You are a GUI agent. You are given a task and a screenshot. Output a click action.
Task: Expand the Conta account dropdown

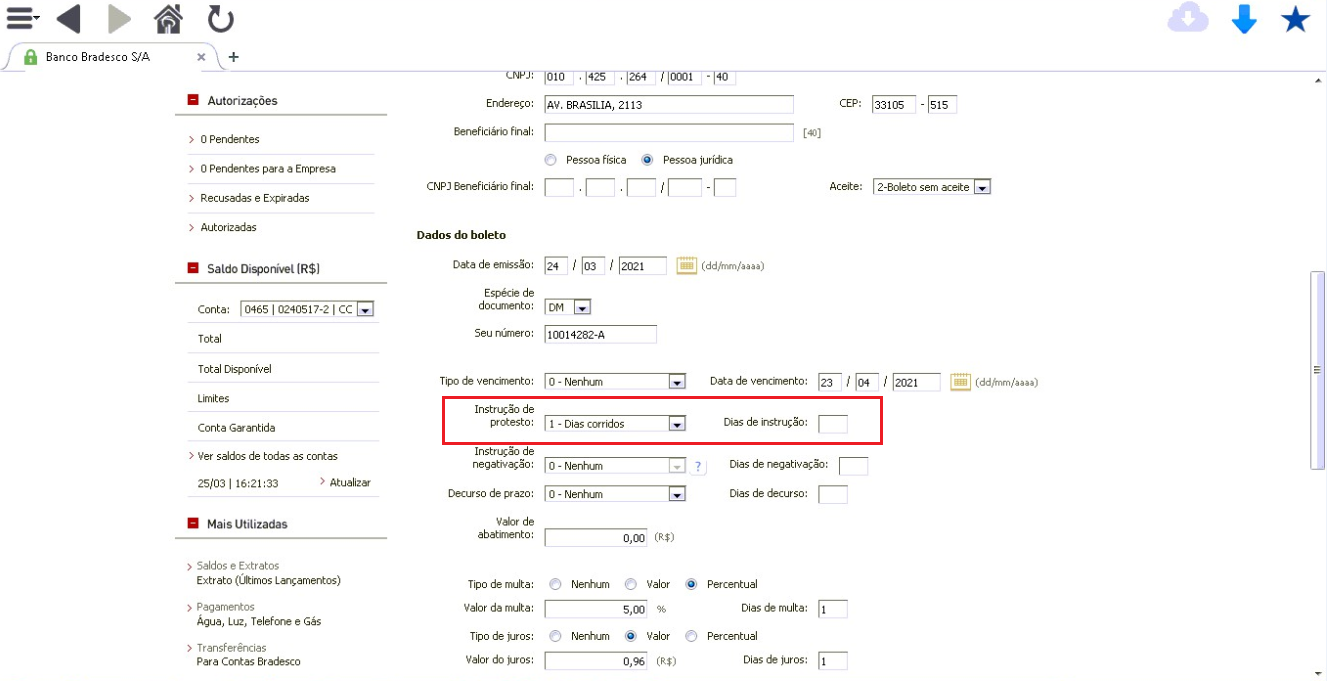[x=307, y=310]
